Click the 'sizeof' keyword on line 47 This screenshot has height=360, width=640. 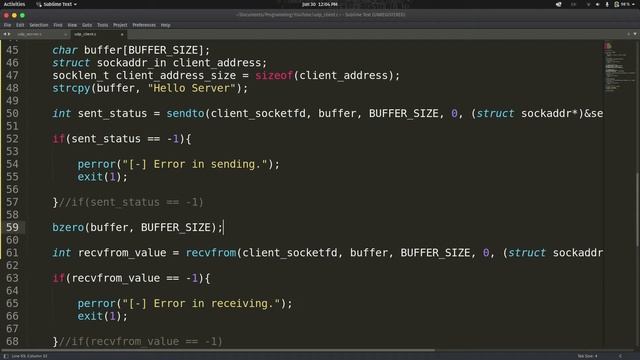tap(274, 76)
